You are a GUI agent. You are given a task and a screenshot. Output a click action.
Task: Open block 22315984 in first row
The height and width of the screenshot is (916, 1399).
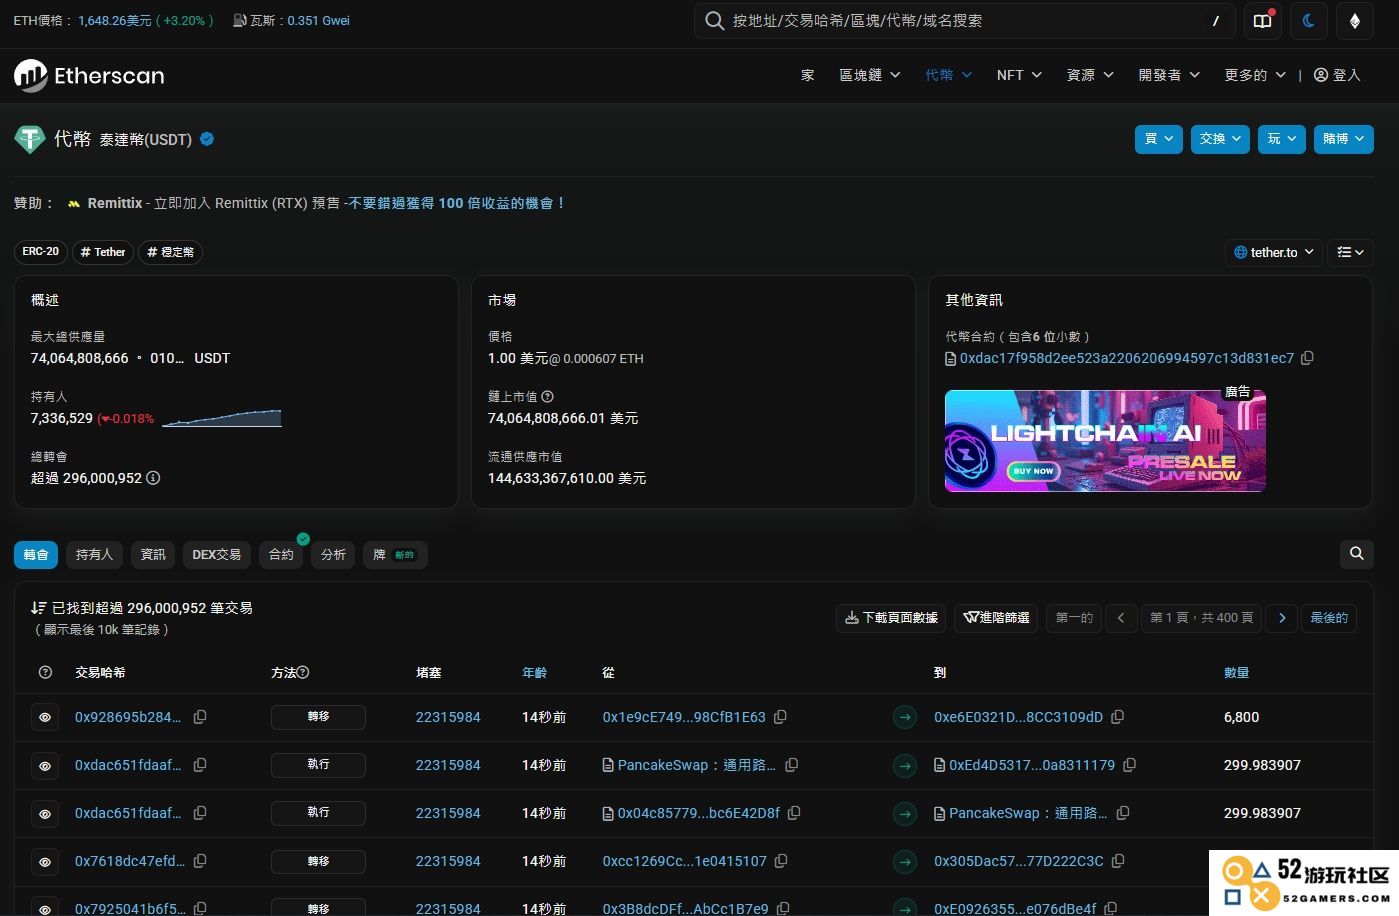(448, 717)
